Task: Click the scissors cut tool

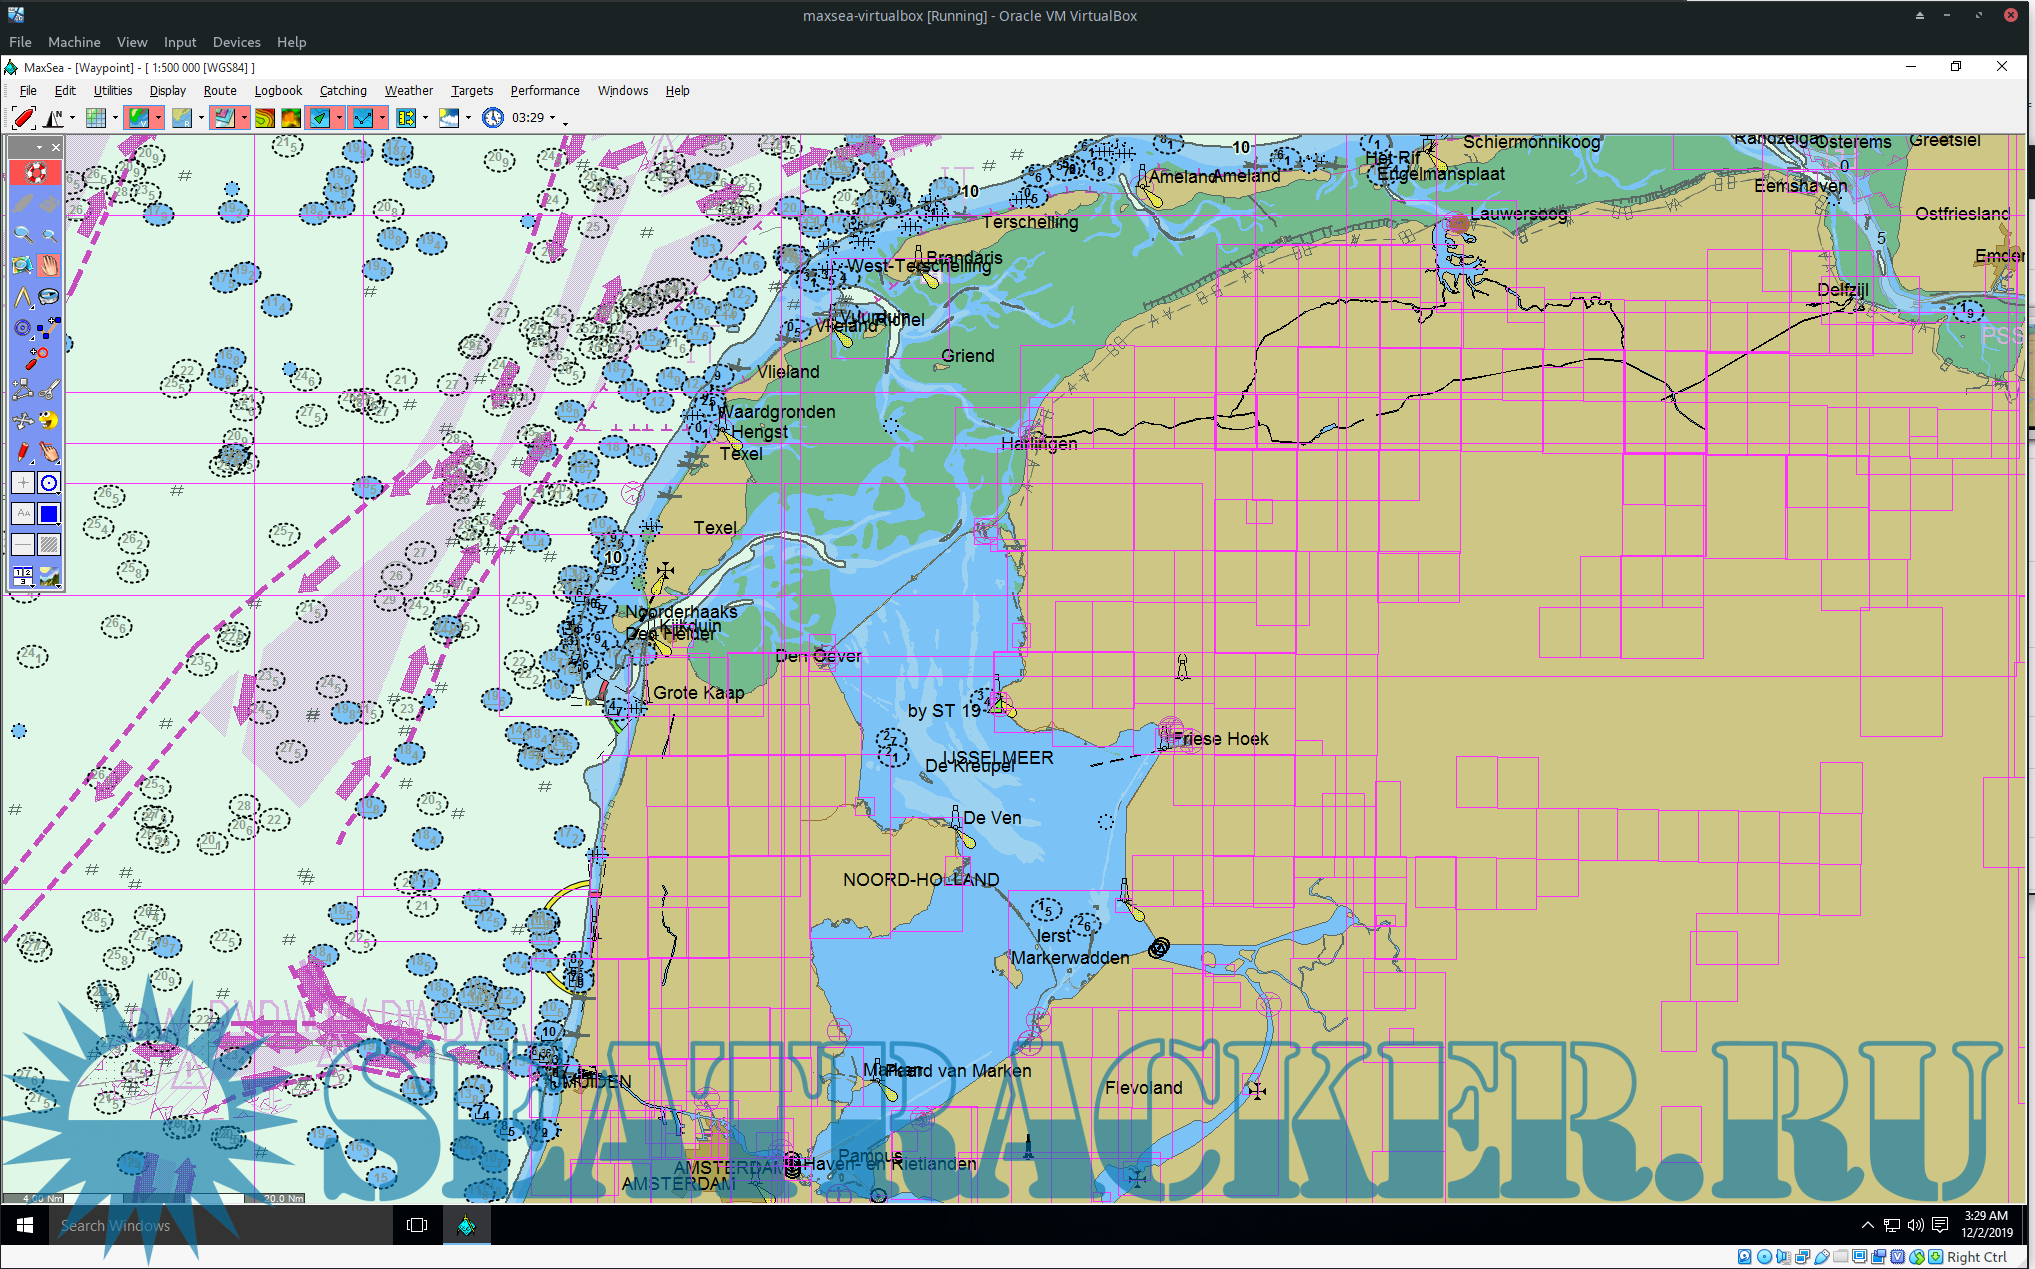Action: 48,390
